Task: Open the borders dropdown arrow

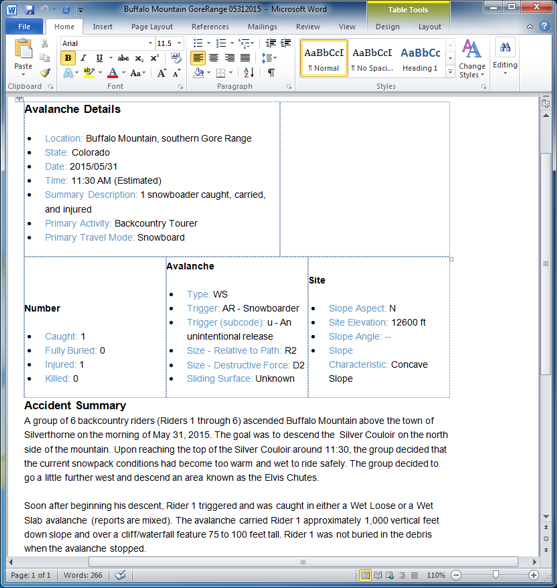Action: [x=231, y=73]
